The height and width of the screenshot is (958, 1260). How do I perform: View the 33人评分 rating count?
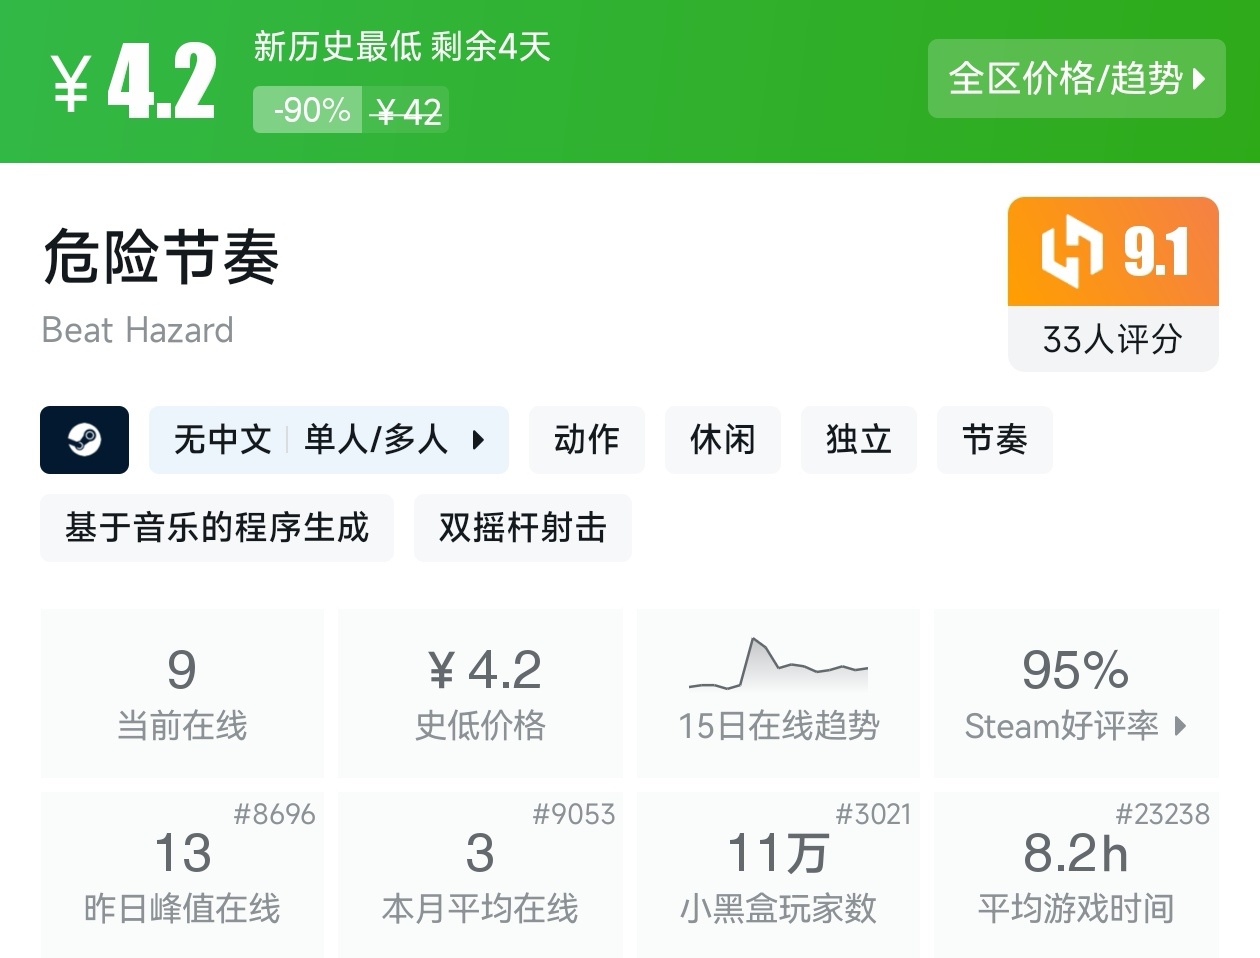(x=1113, y=339)
